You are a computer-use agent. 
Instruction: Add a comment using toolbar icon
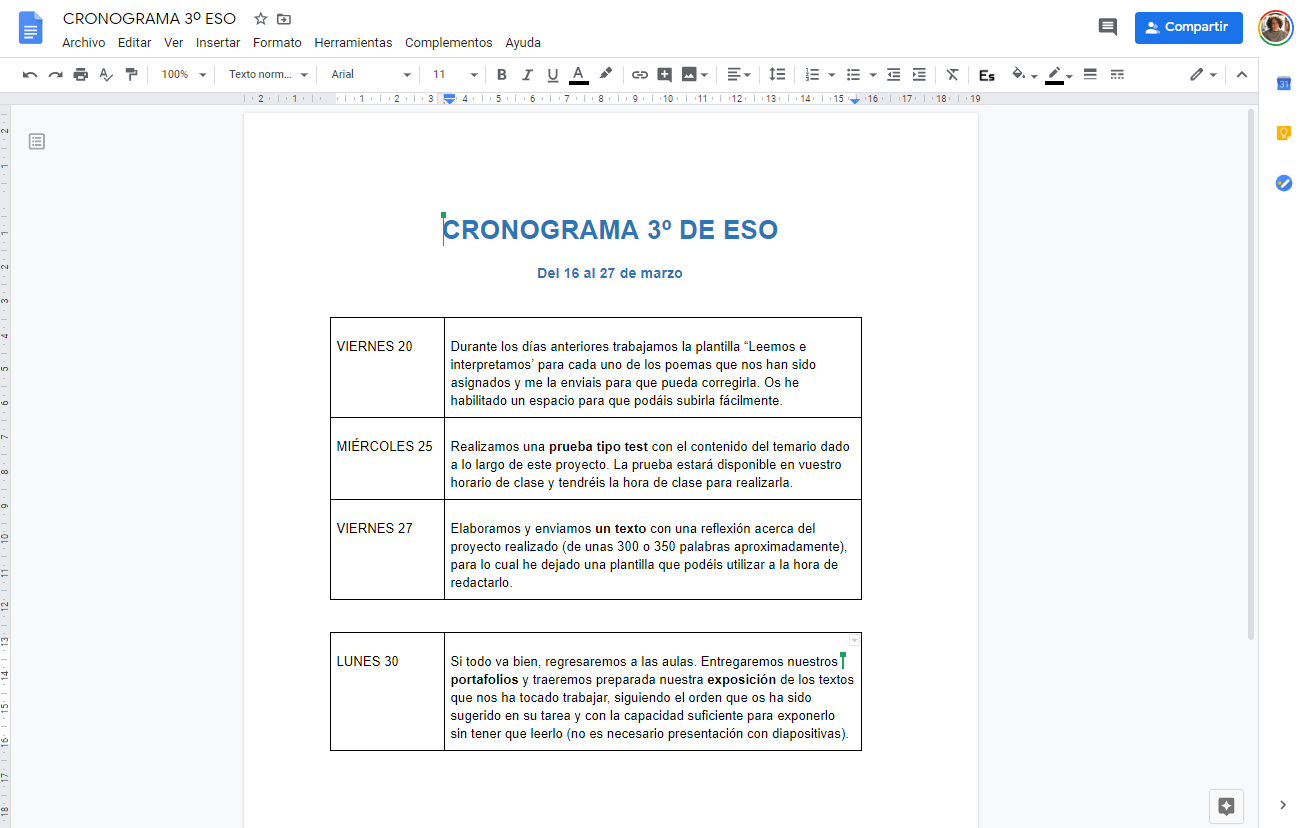(x=665, y=75)
